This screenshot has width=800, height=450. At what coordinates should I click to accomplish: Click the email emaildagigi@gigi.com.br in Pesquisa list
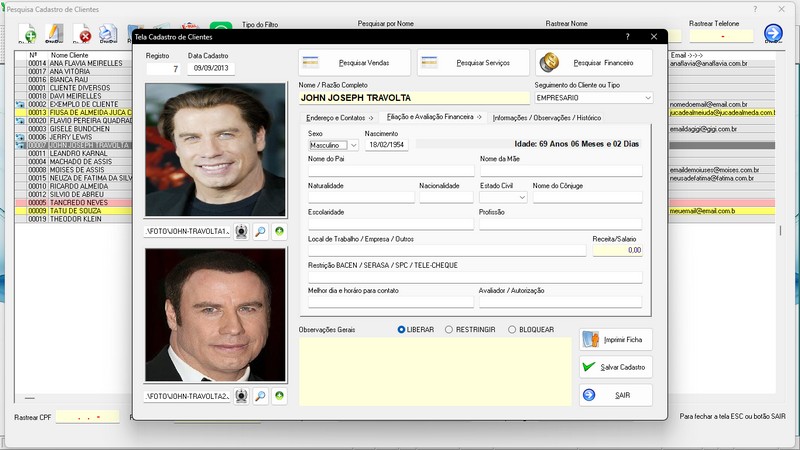pyautogui.click(x=703, y=129)
